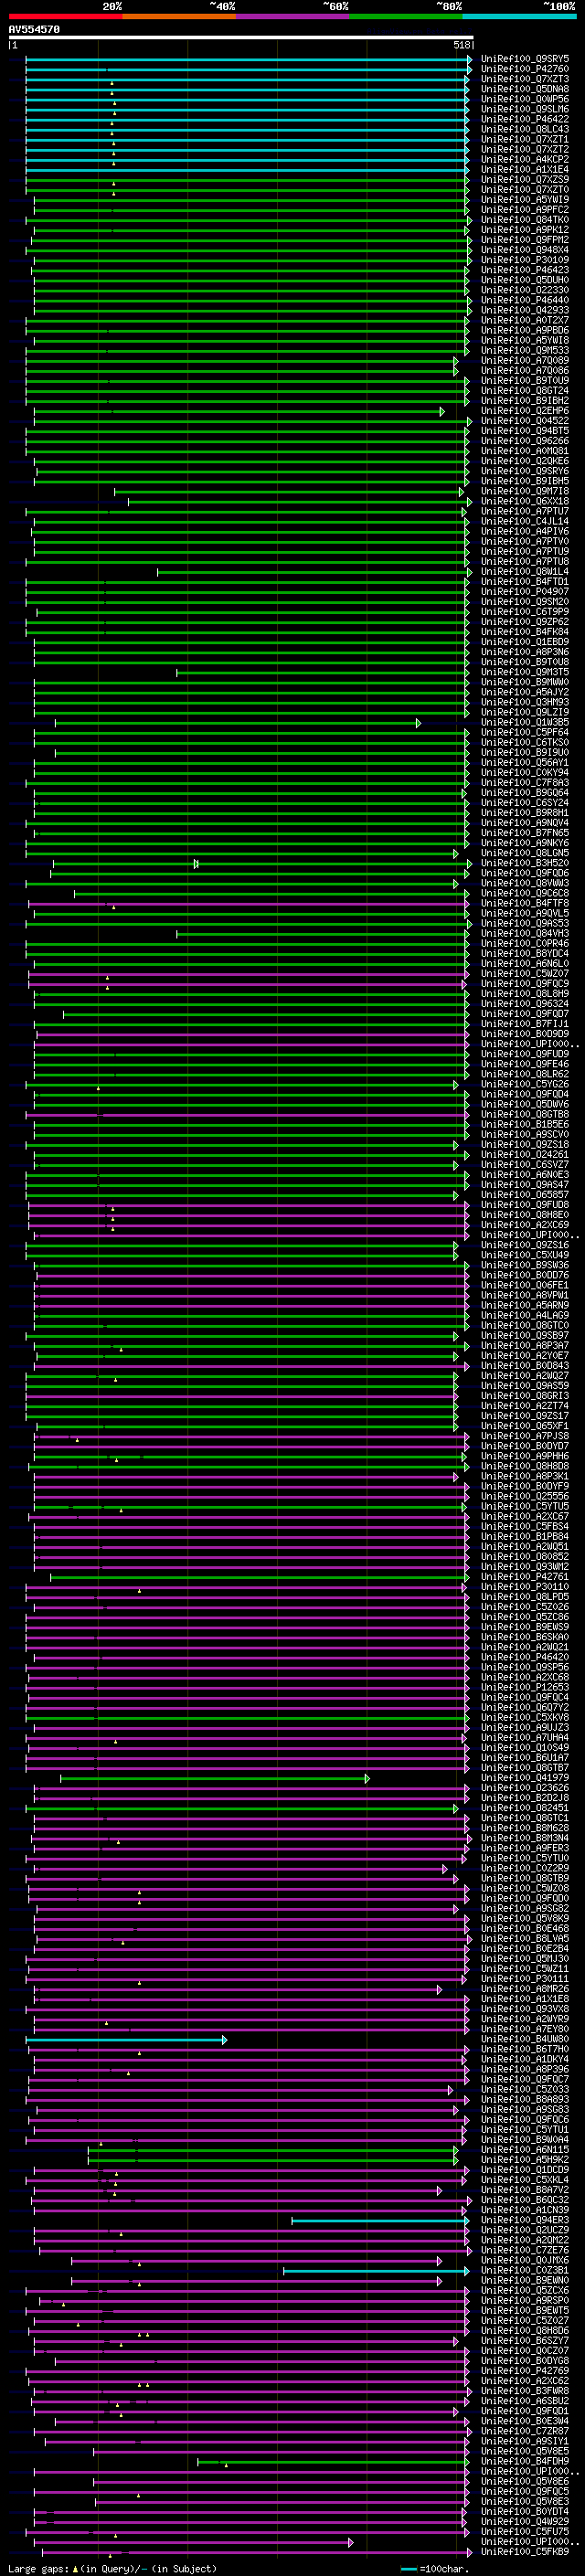The height and width of the screenshot is (2576, 585).
Task: Select the UniRef100_Q2EHP6 entry
Action: click(525, 411)
